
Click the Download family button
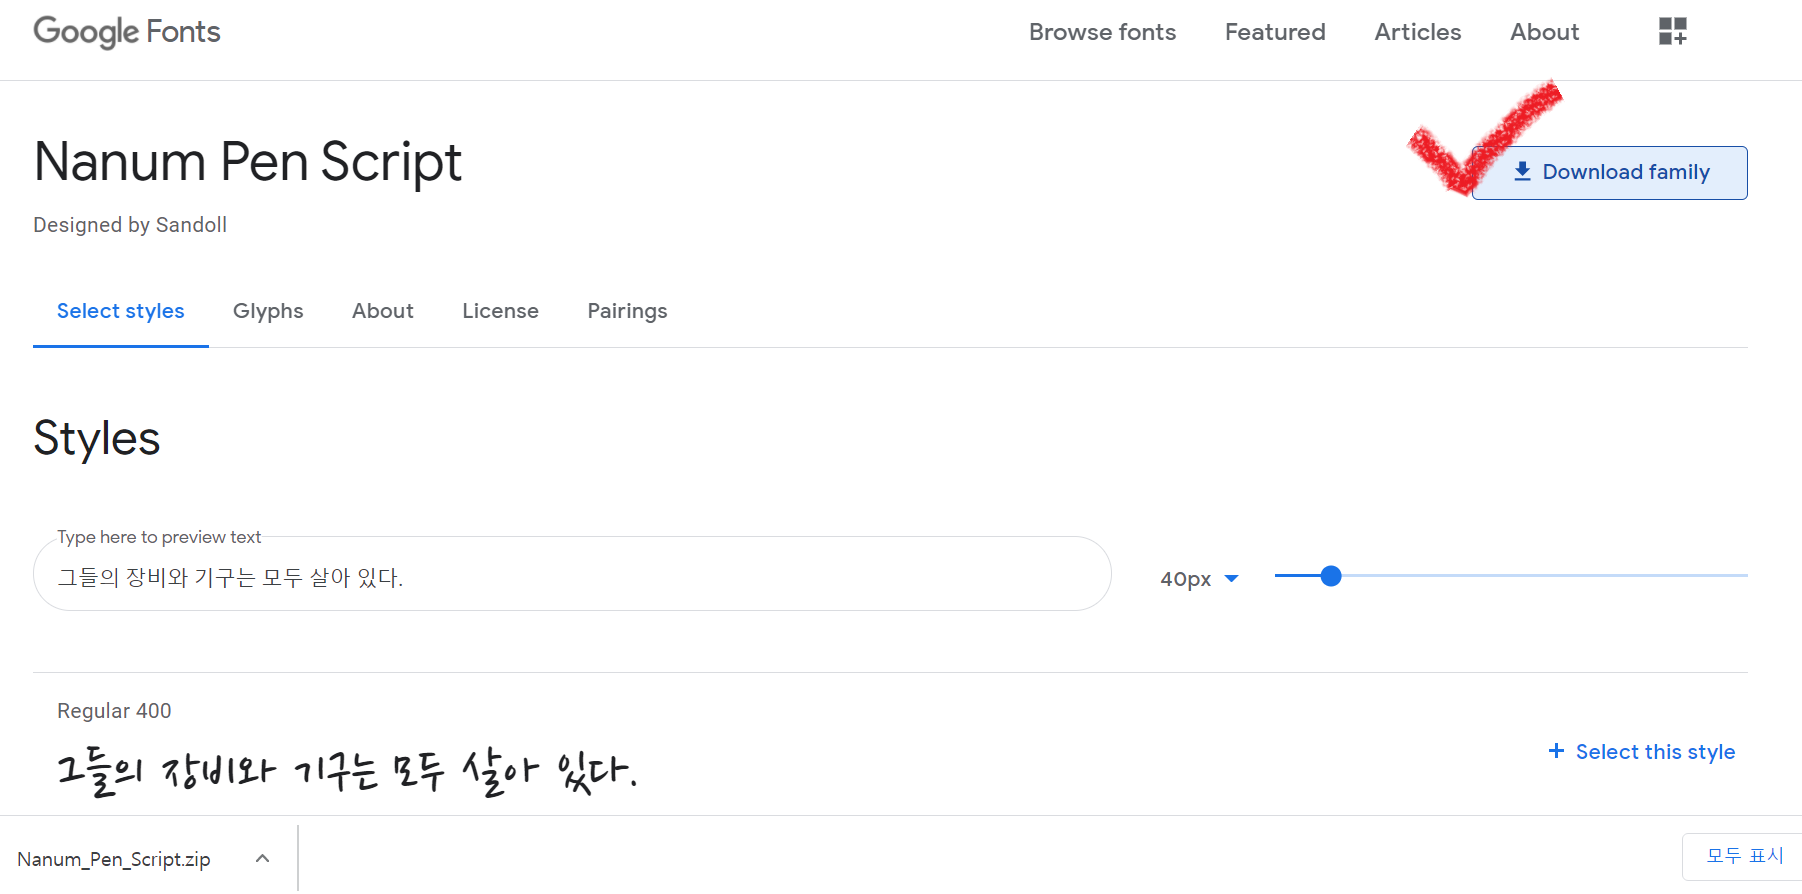pyautogui.click(x=1610, y=173)
